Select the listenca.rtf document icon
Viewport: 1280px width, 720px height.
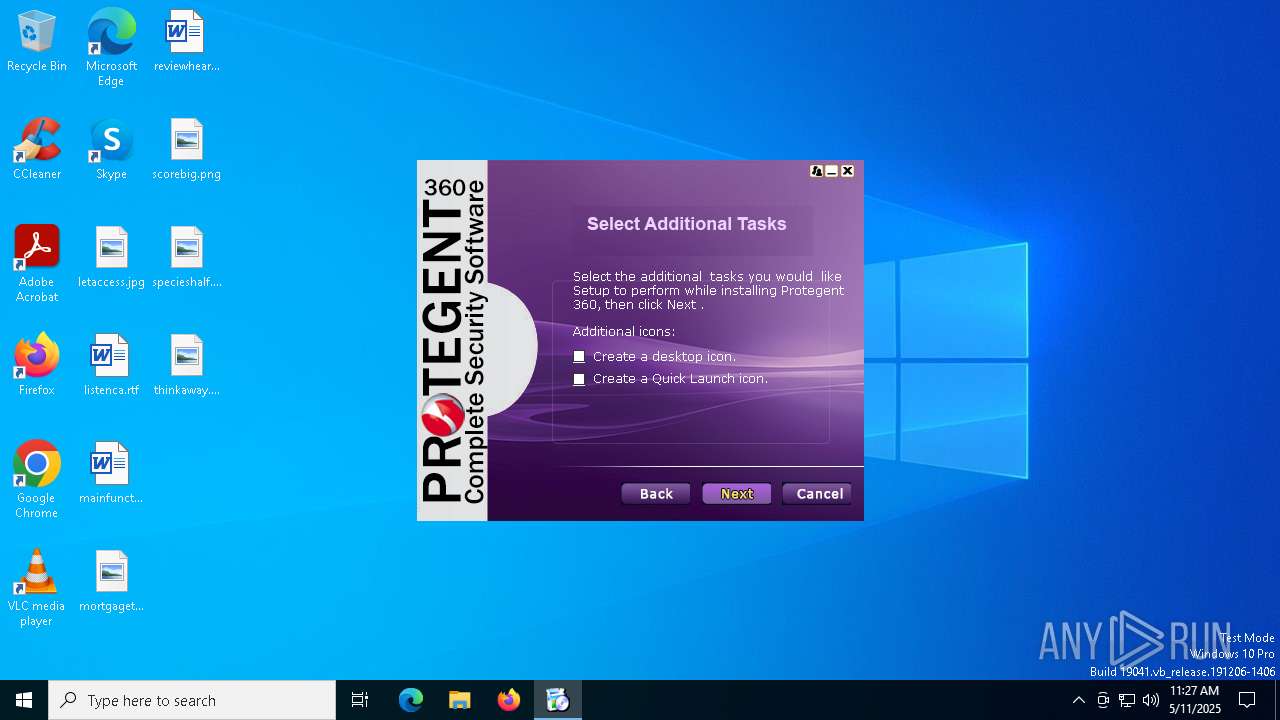pyautogui.click(x=111, y=366)
